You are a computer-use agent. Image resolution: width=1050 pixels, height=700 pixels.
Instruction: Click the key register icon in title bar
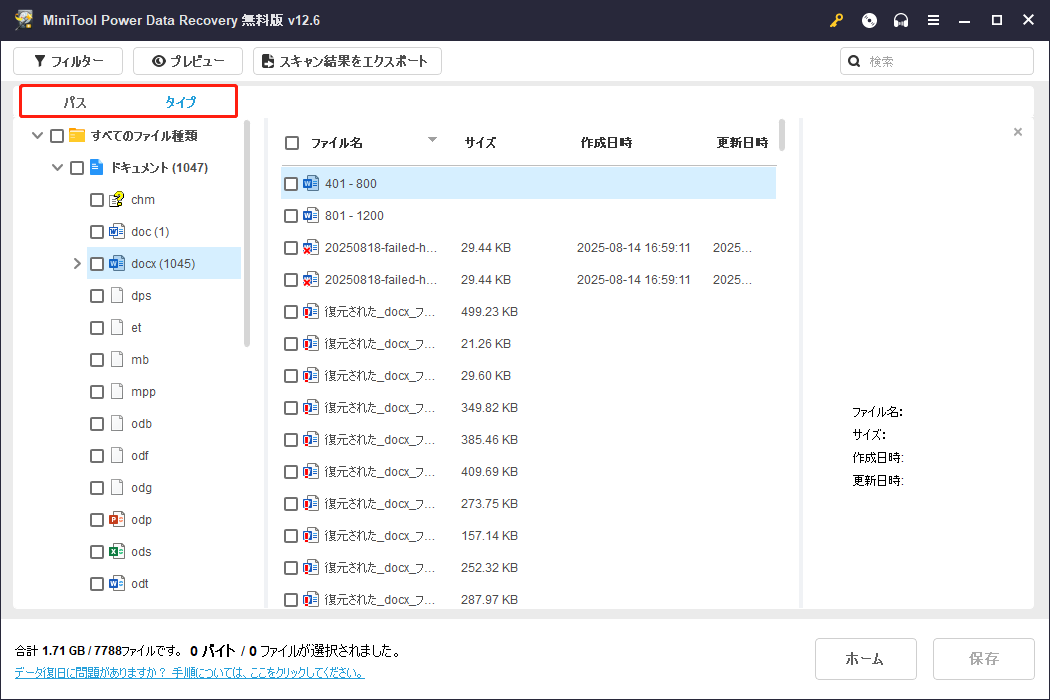(x=836, y=21)
